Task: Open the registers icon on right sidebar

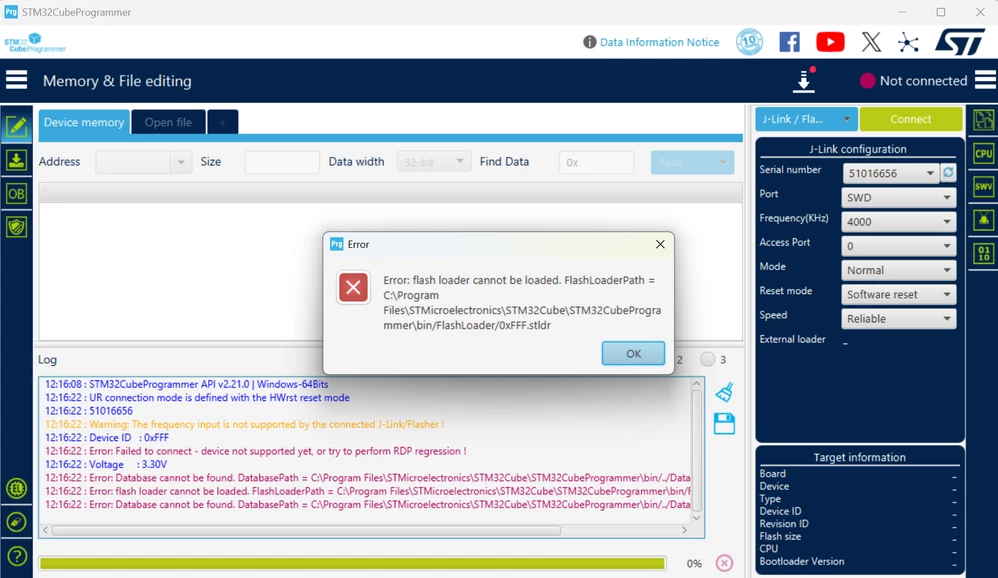Action: pos(983,120)
